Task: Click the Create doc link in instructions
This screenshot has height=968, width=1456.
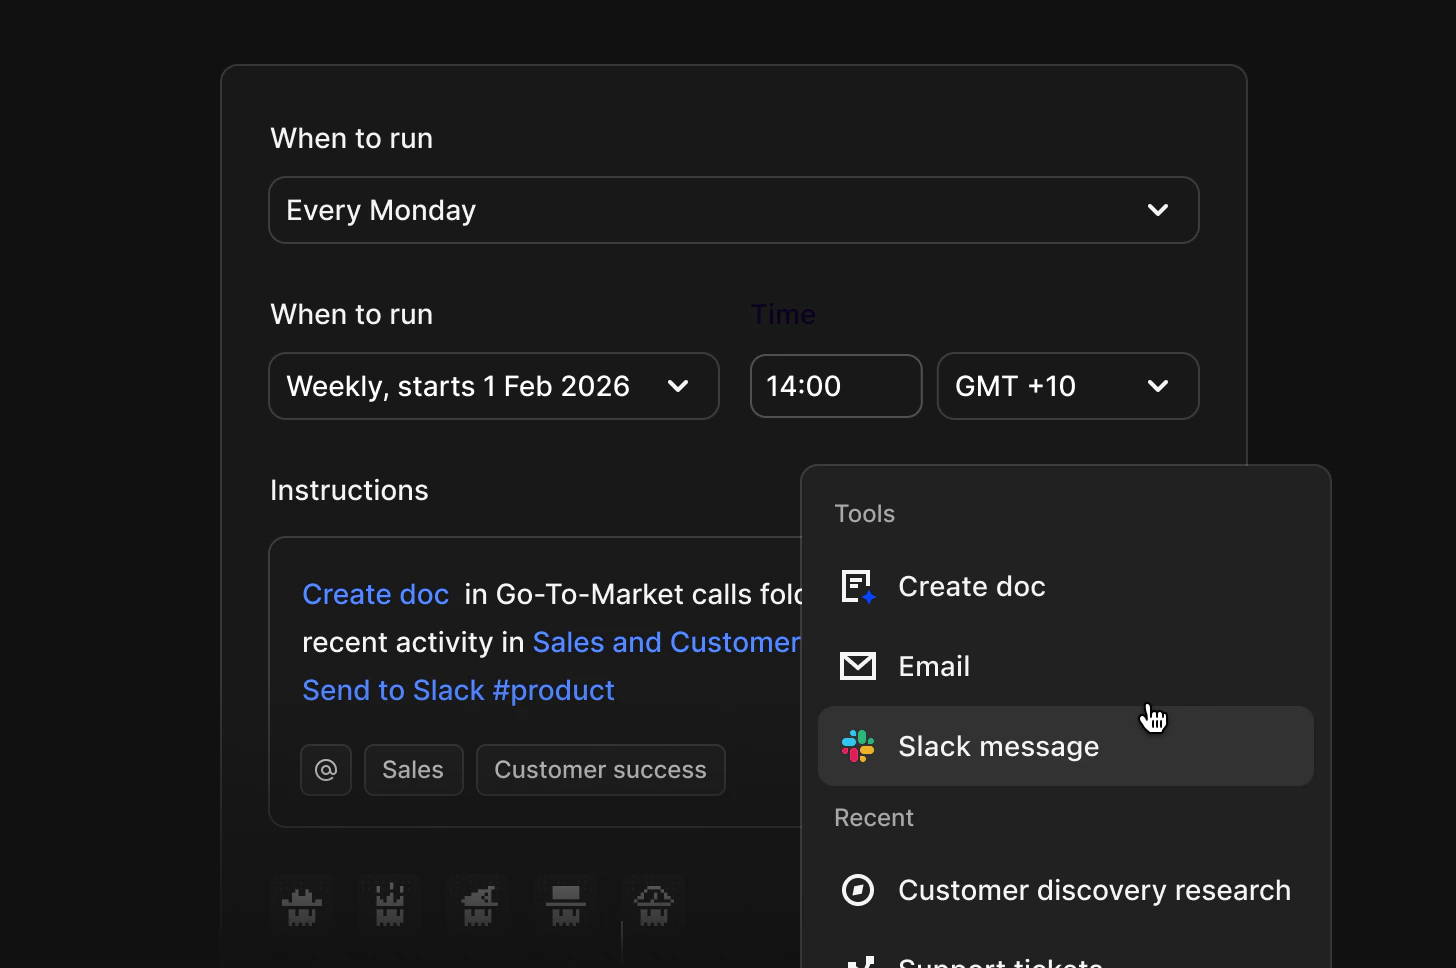Action: (375, 594)
